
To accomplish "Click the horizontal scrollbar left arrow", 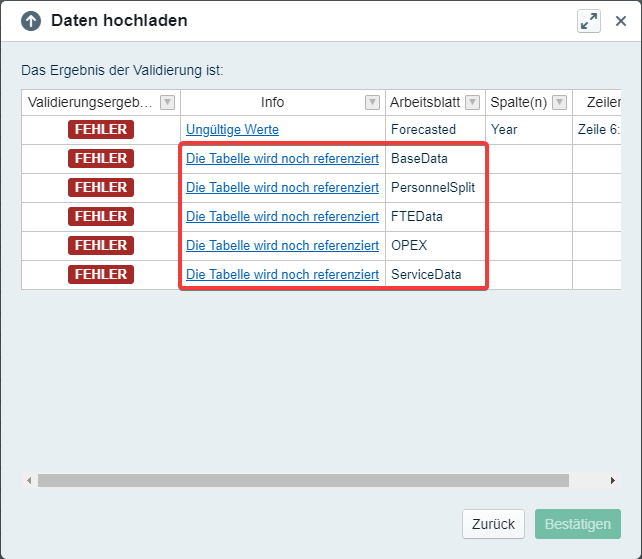I will [x=29, y=481].
